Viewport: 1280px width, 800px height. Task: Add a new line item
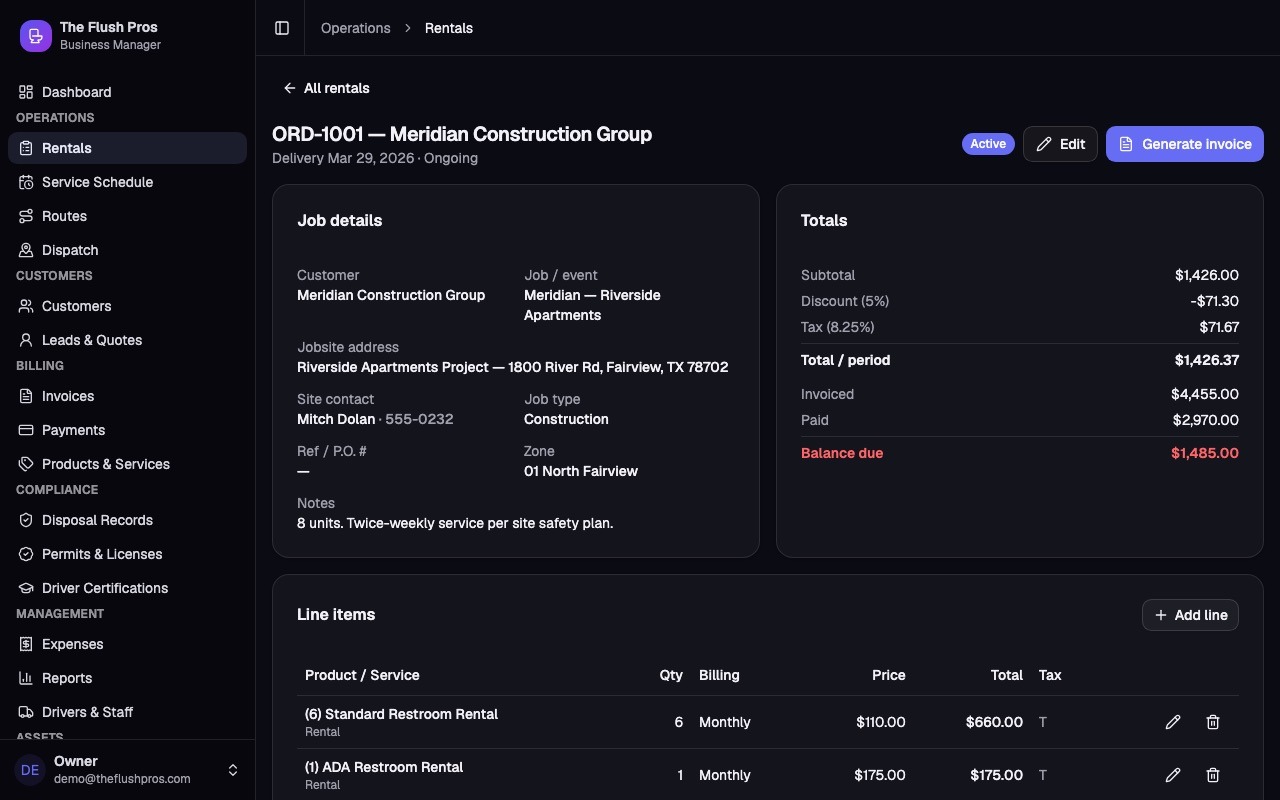coord(1190,615)
